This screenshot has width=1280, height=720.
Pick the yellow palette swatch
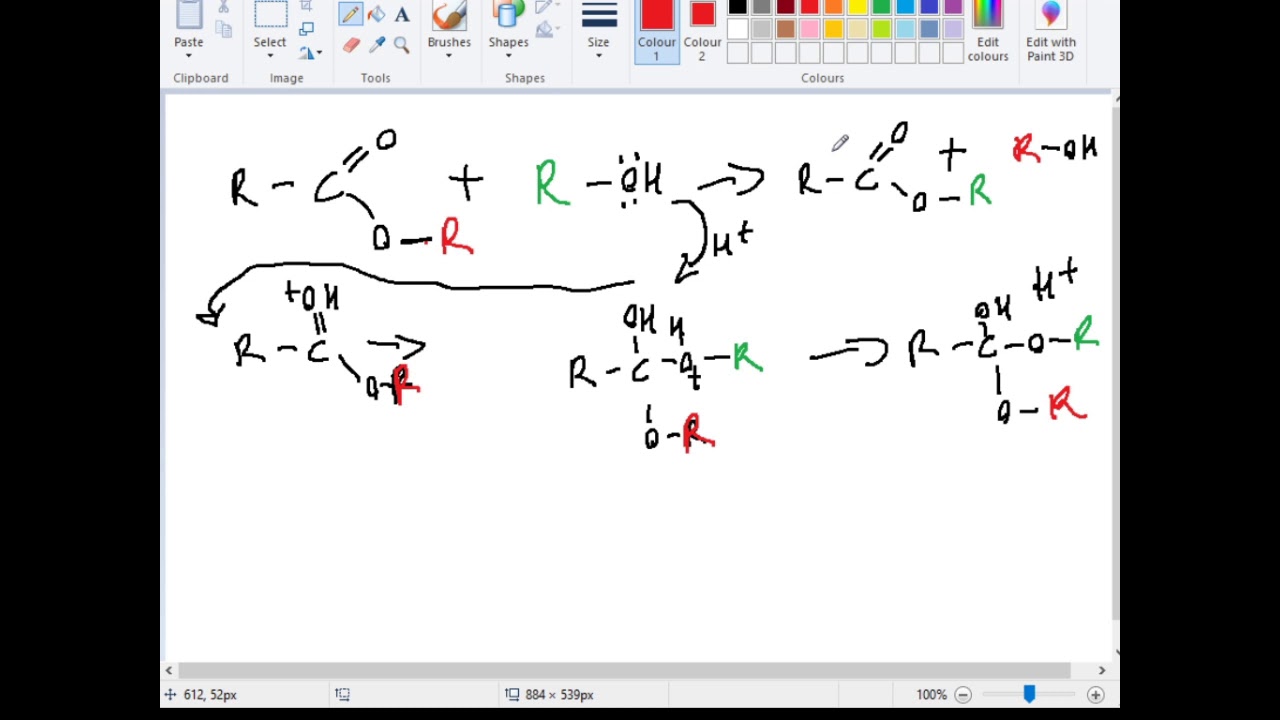(858, 7)
